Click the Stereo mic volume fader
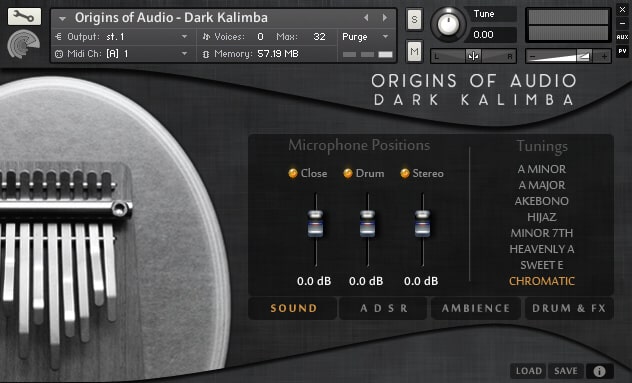 click(x=422, y=223)
